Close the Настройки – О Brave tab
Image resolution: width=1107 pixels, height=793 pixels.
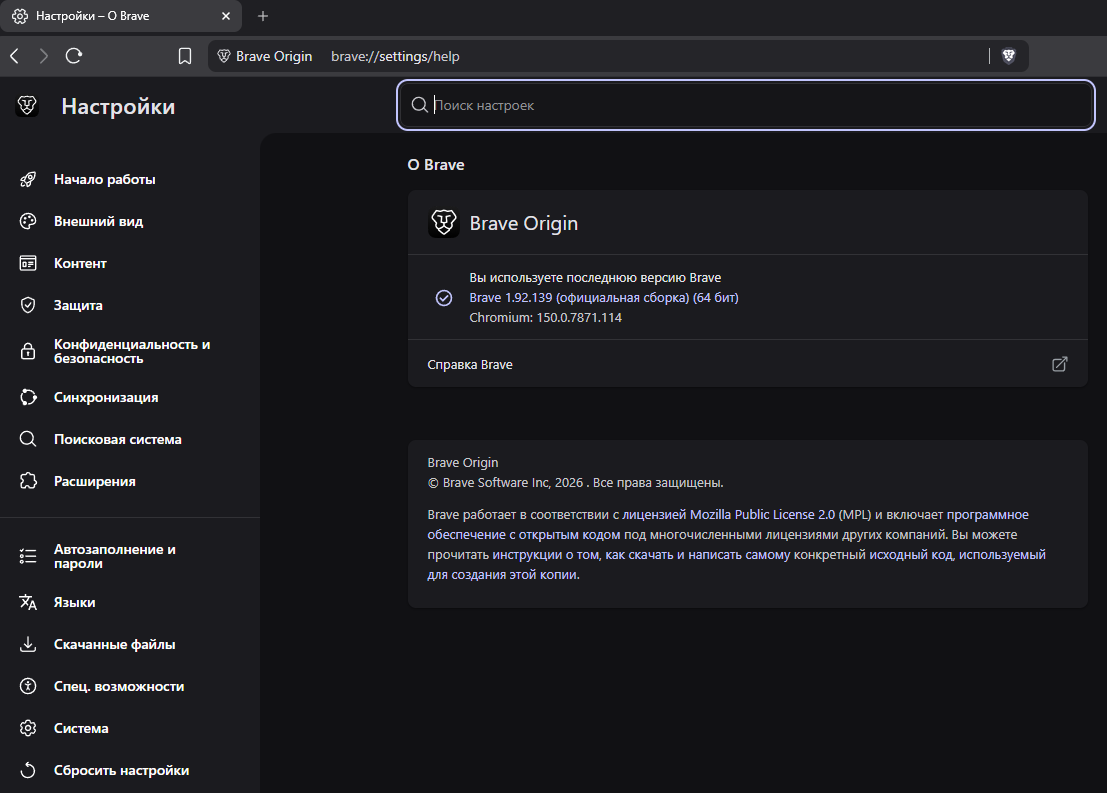[226, 16]
